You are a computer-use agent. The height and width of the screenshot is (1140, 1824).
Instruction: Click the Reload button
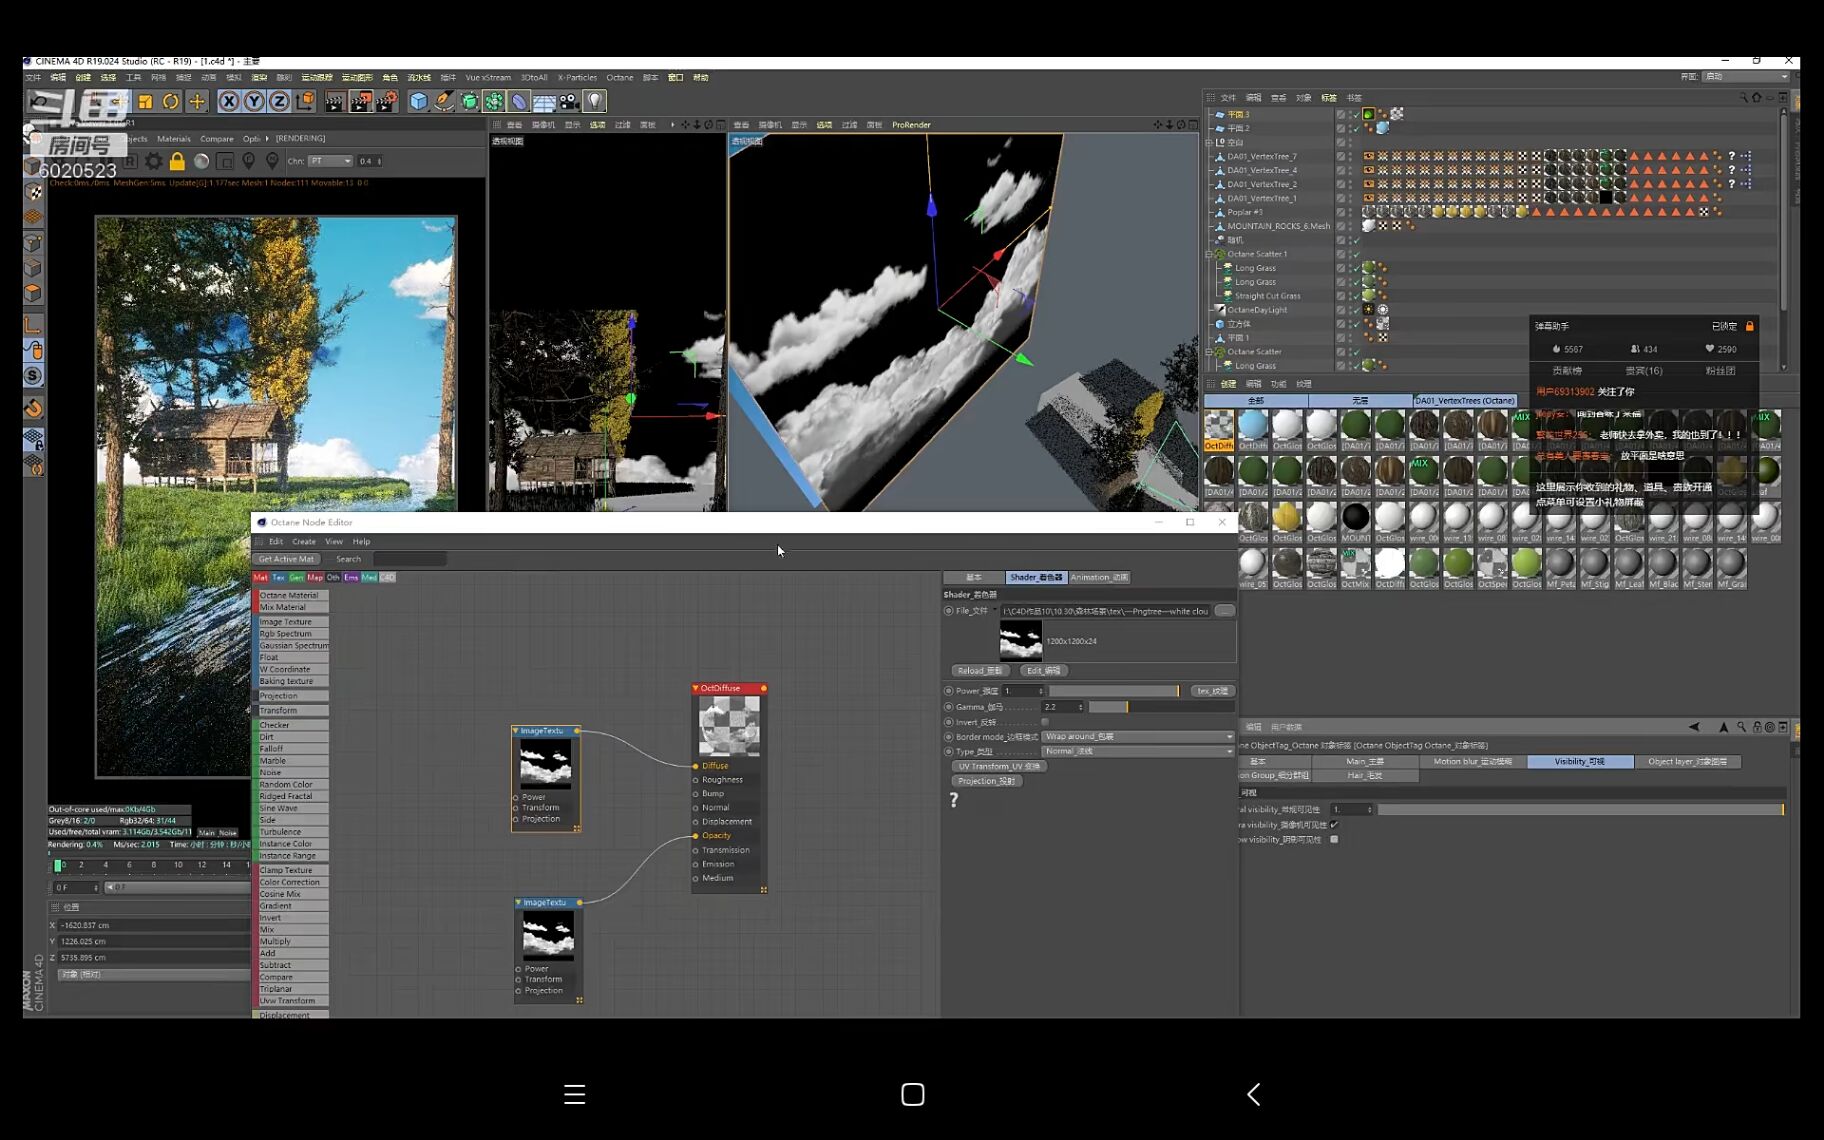[978, 671]
